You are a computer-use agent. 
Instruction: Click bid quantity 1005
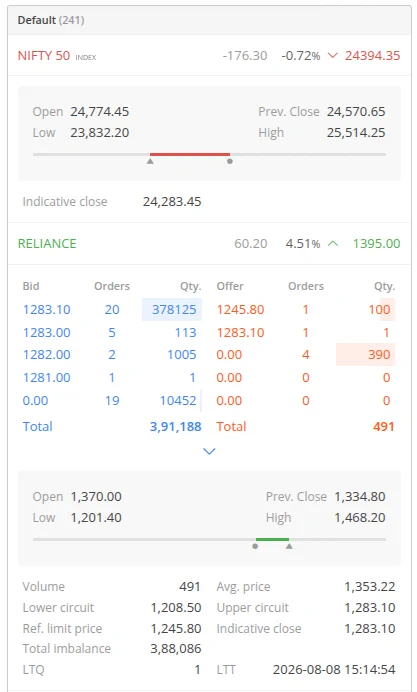coord(182,355)
